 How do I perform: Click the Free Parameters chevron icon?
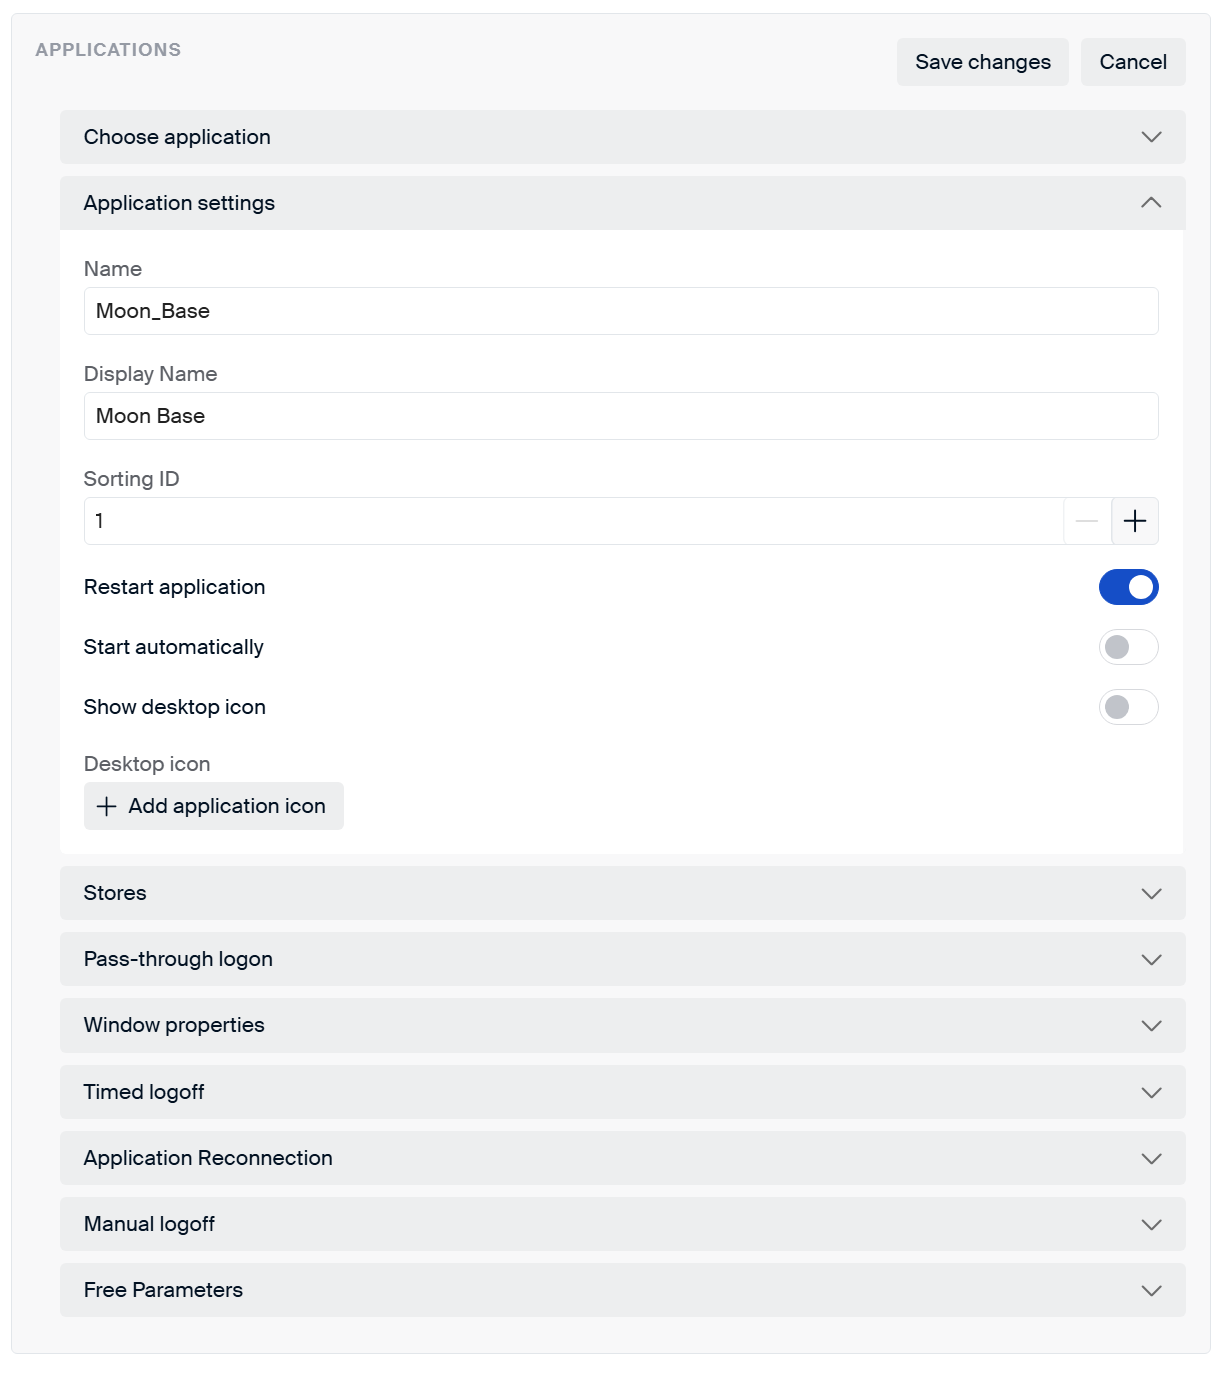point(1151,1290)
